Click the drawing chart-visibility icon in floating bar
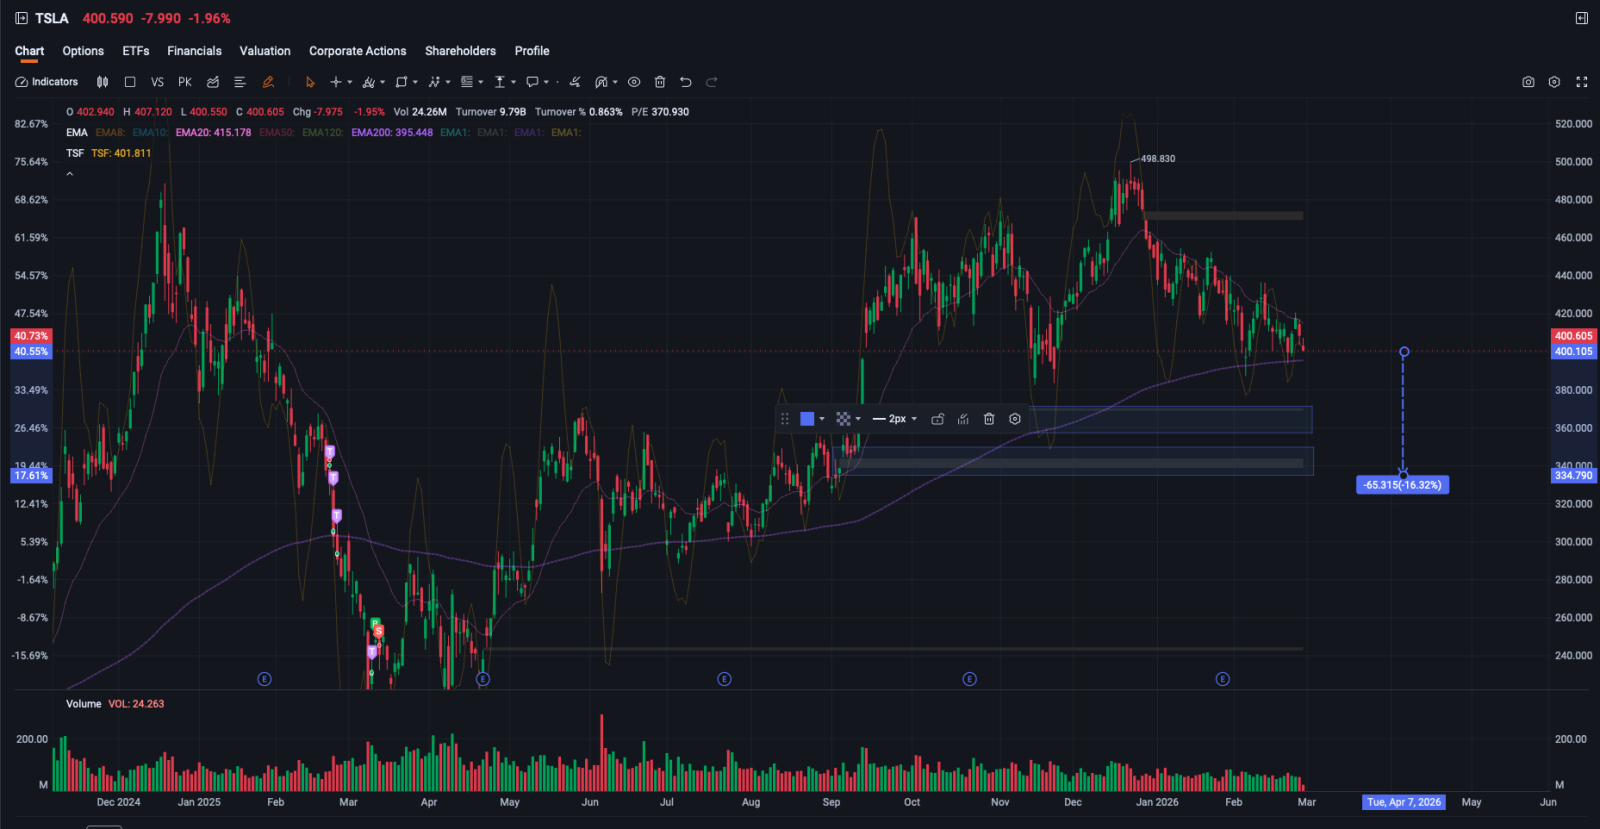This screenshot has width=1600, height=829. (x=963, y=419)
